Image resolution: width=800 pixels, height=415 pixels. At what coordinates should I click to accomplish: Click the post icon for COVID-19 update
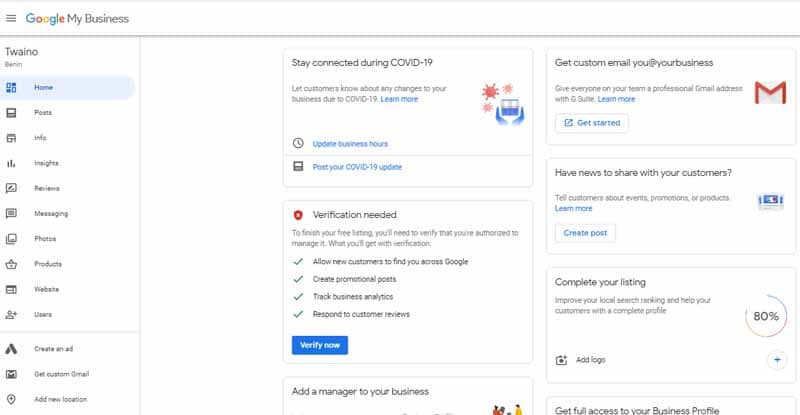click(298, 166)
